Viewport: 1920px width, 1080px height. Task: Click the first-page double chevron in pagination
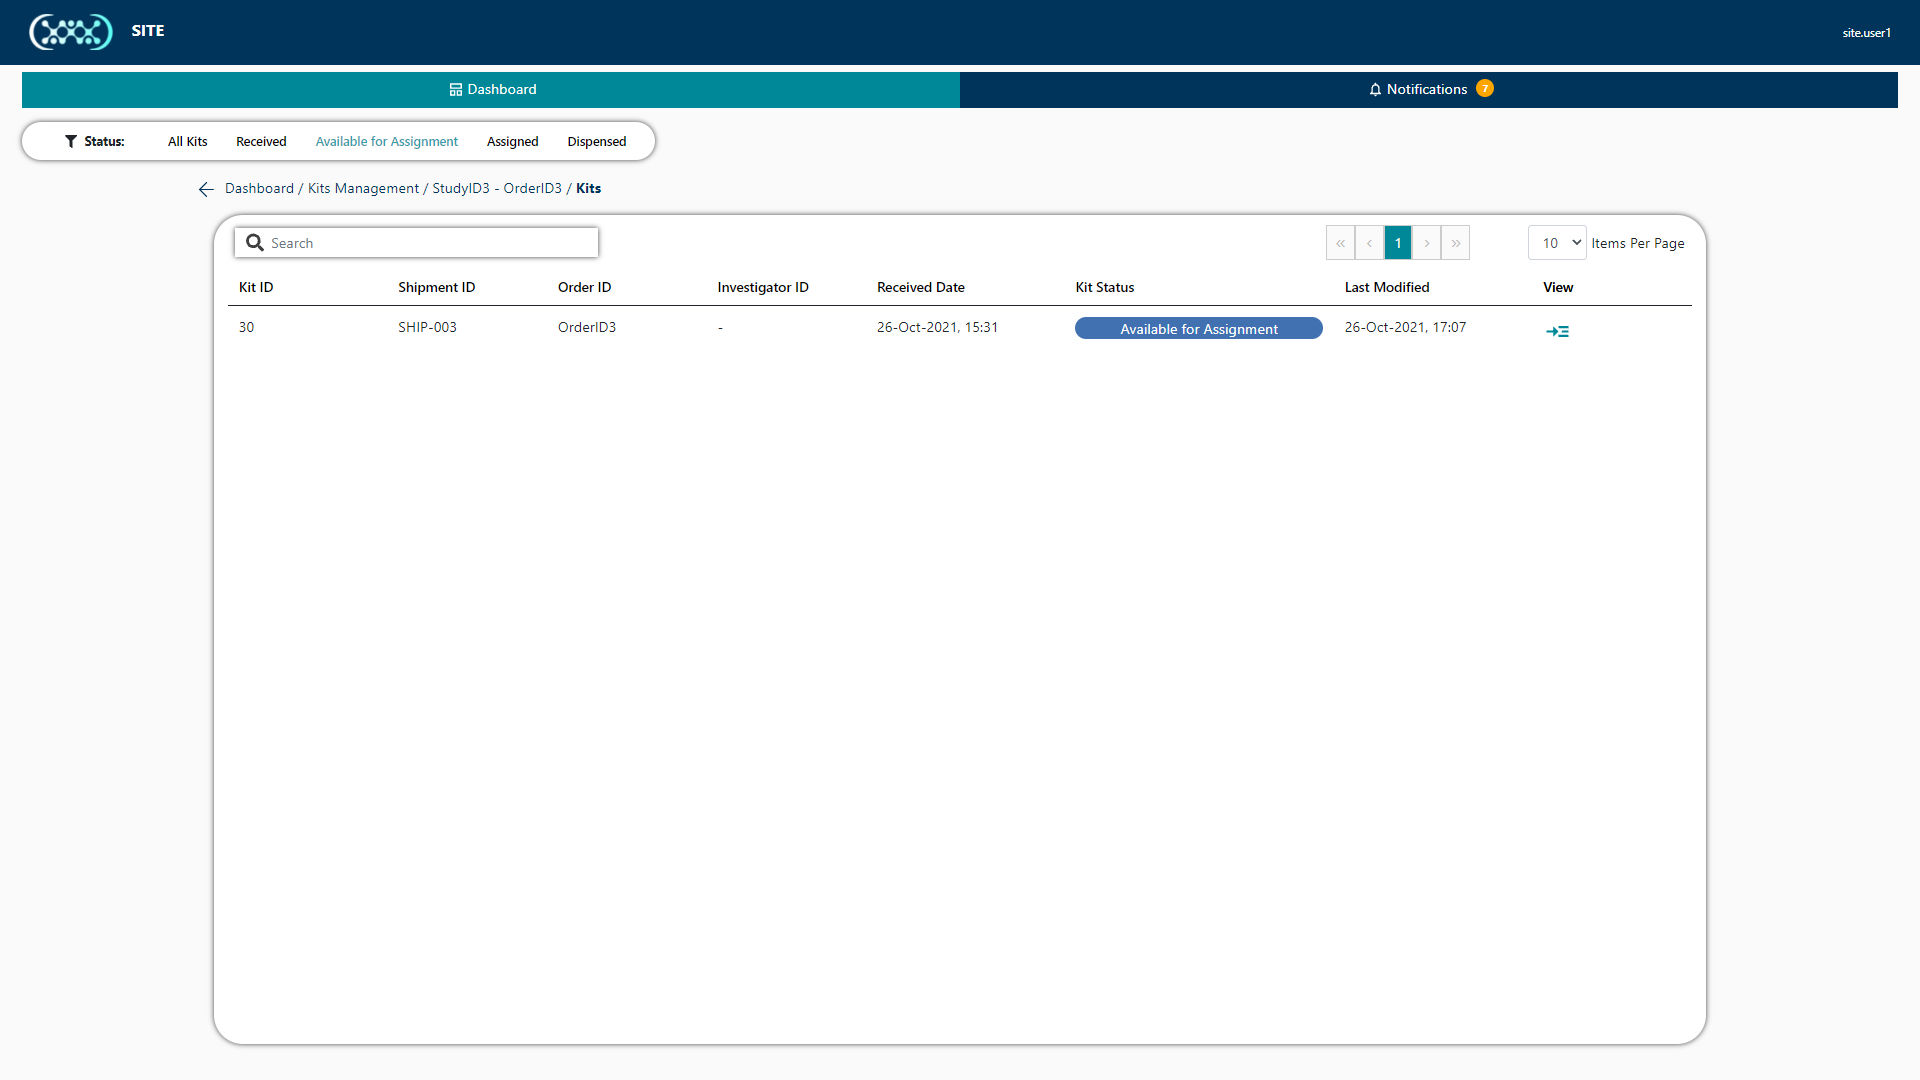(1340, 242)
